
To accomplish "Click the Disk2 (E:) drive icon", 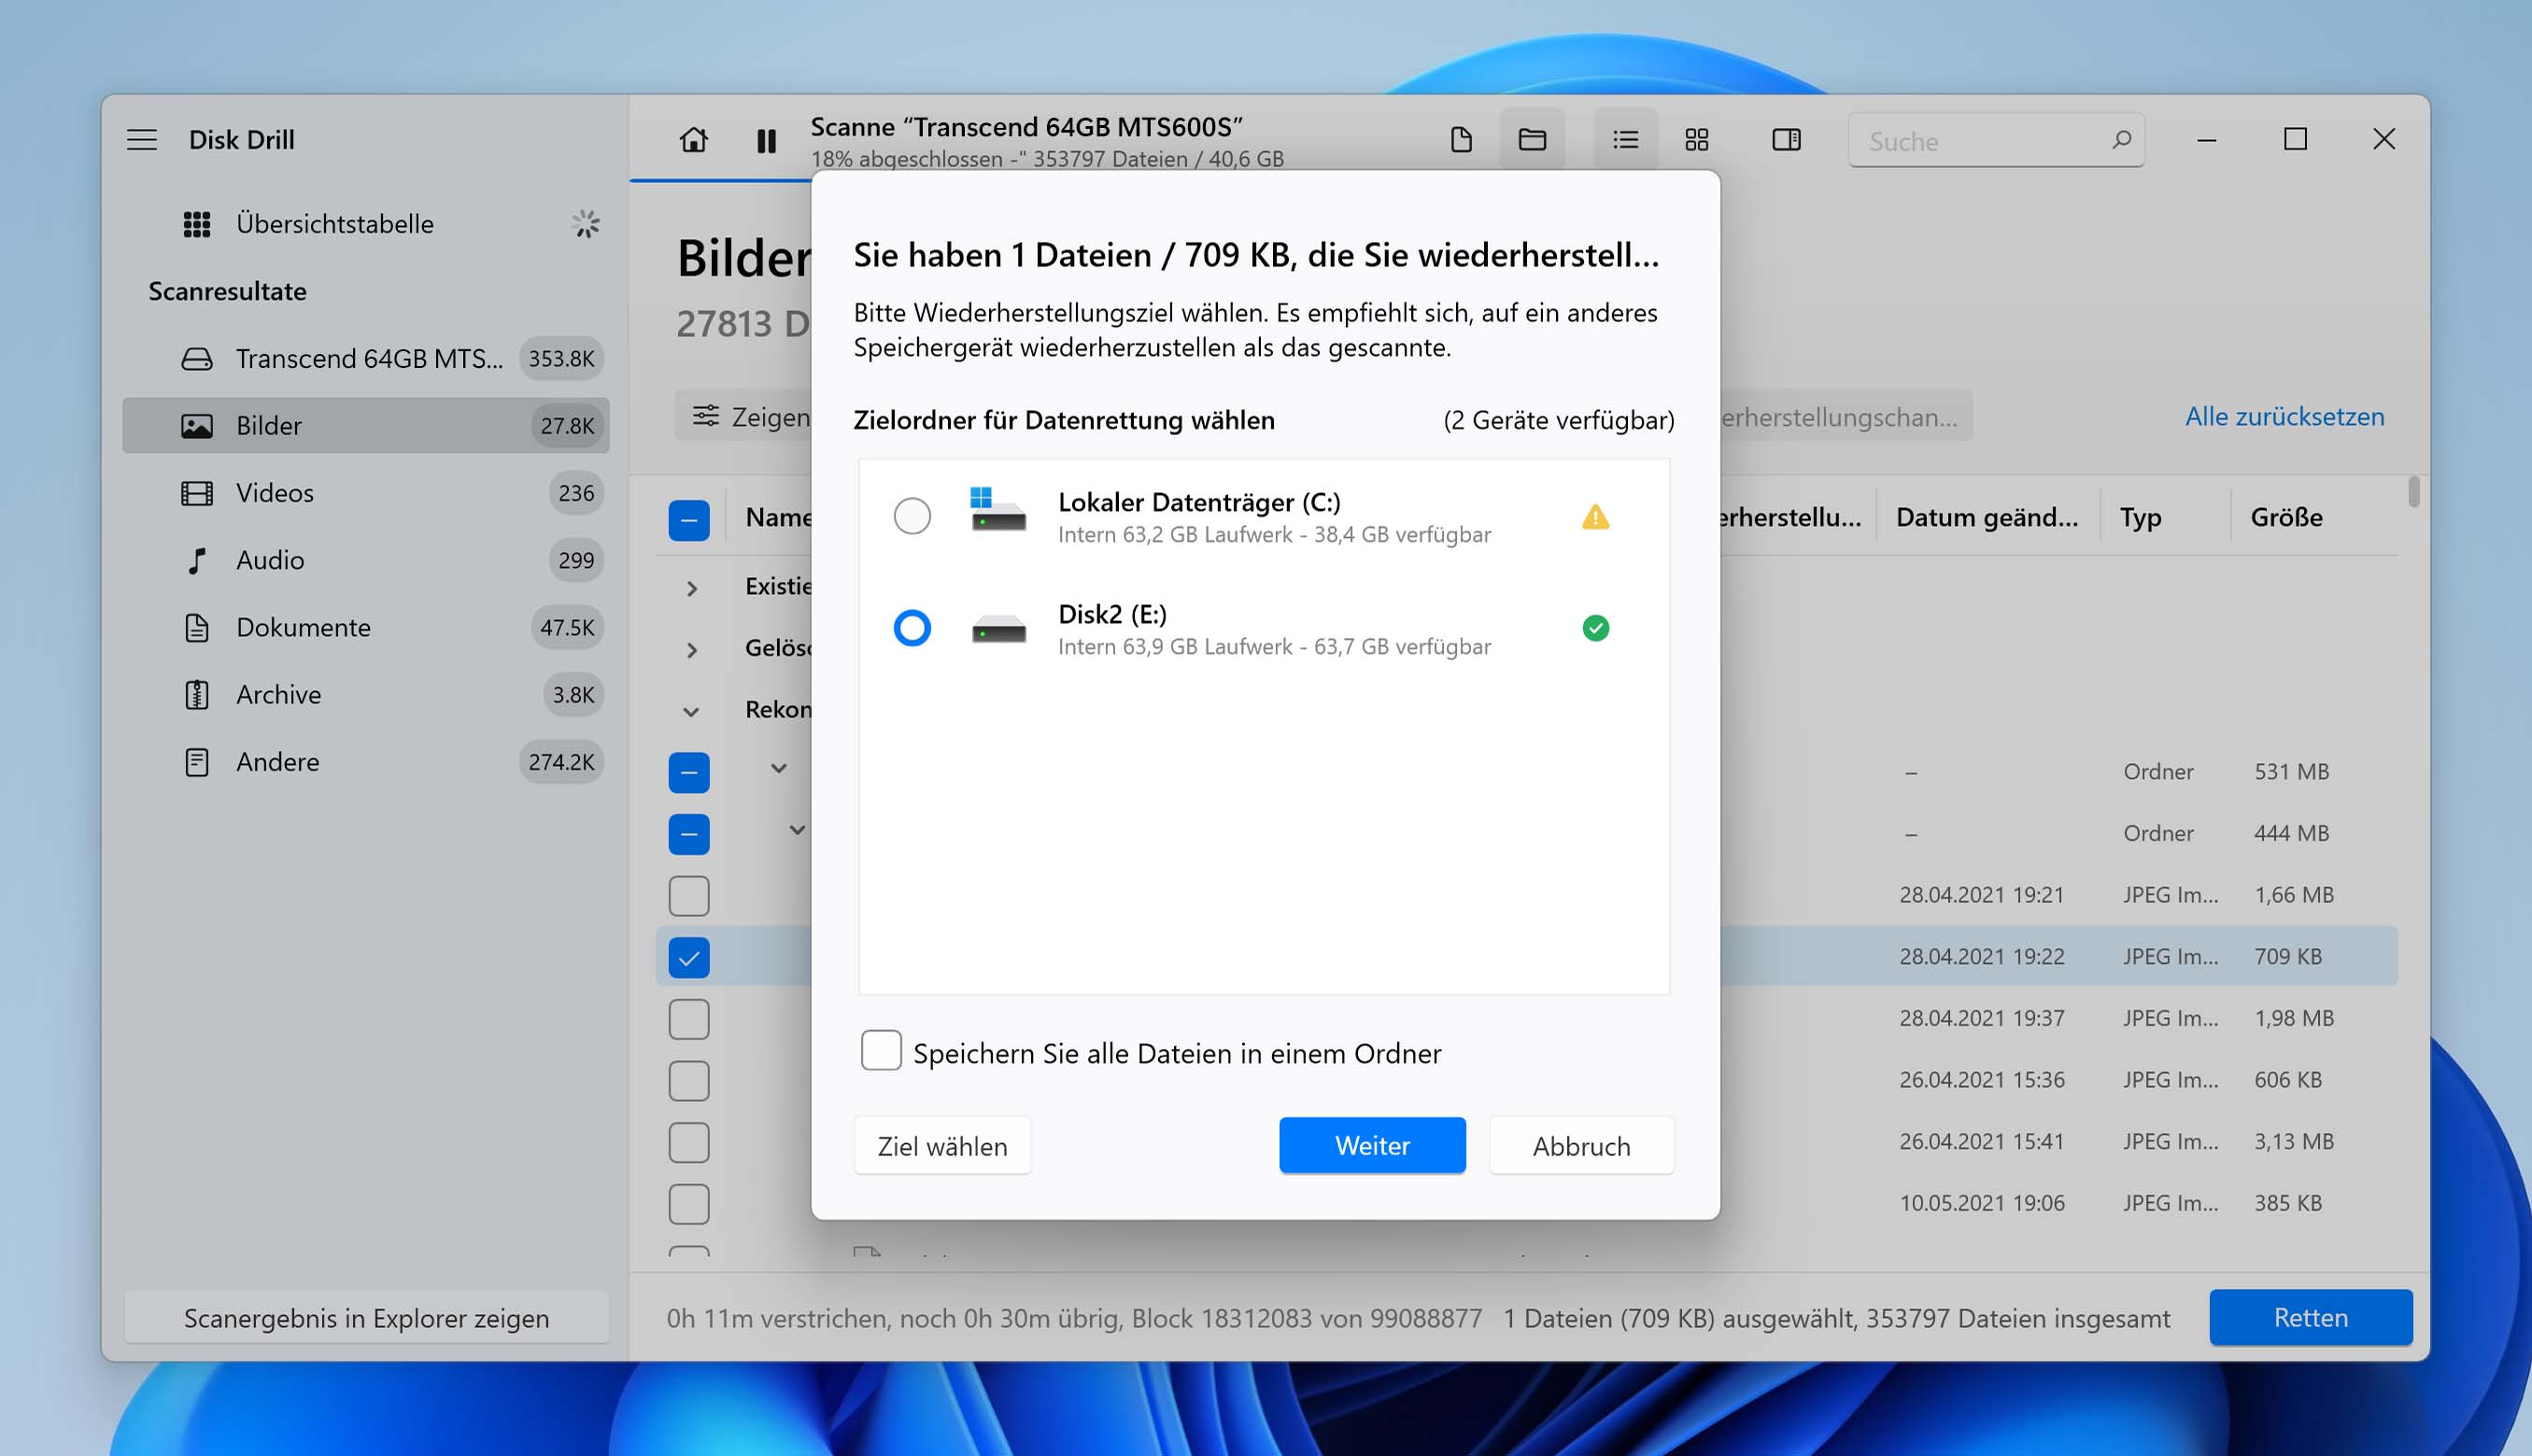I will tap(998, 628).
